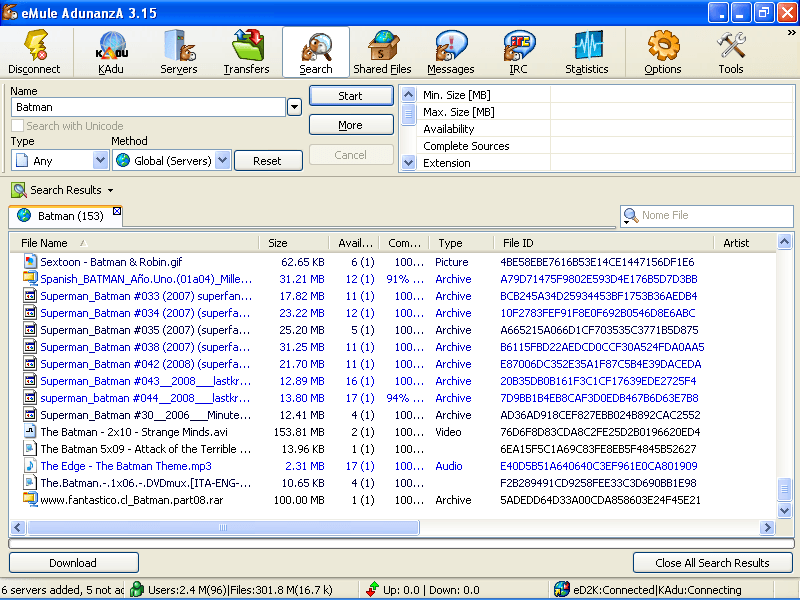The height and width of the screenshot is (600, 800).
Task: Click the Nome File filter magnifier icon
Action: point(631,216)
